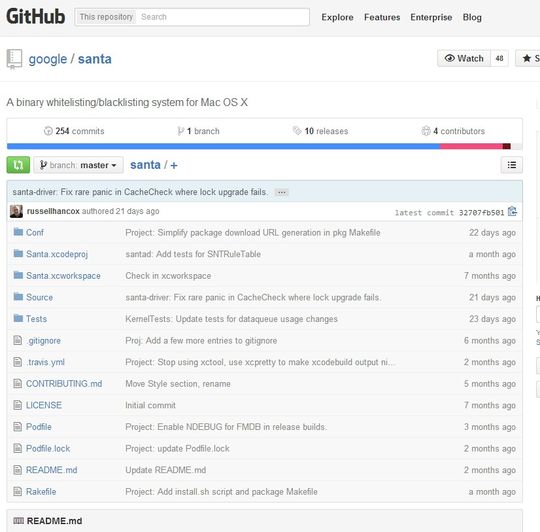Open the Rakefile file
The width and height of the screenshot is (540, 532).
click(41, 491)
